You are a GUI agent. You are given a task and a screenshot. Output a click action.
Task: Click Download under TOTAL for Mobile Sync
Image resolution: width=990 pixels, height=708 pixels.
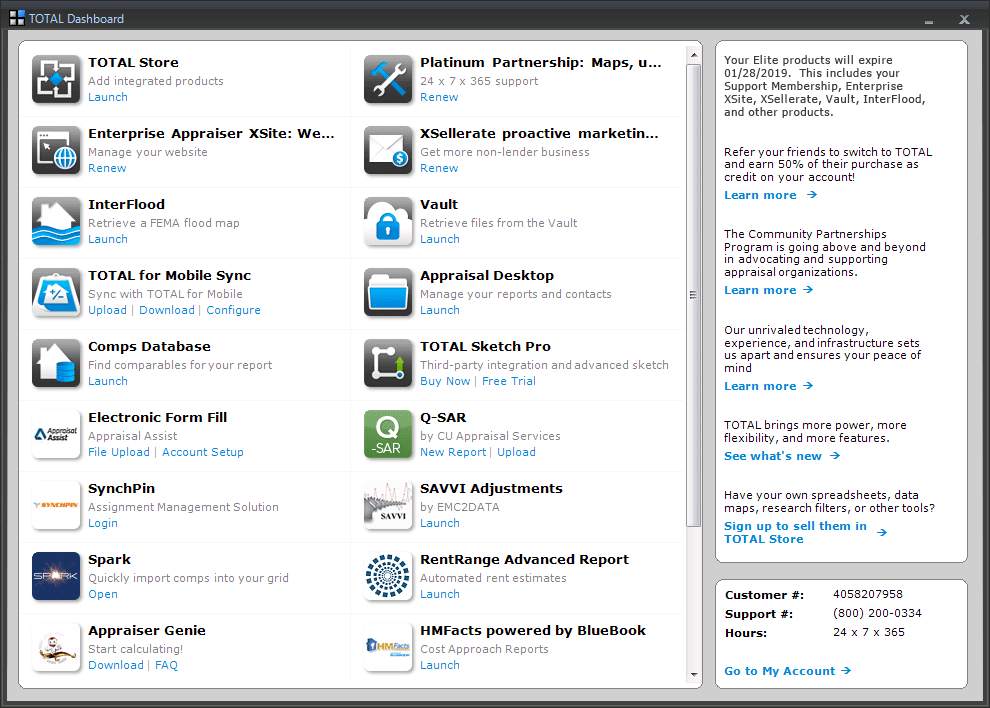[167, 310]
